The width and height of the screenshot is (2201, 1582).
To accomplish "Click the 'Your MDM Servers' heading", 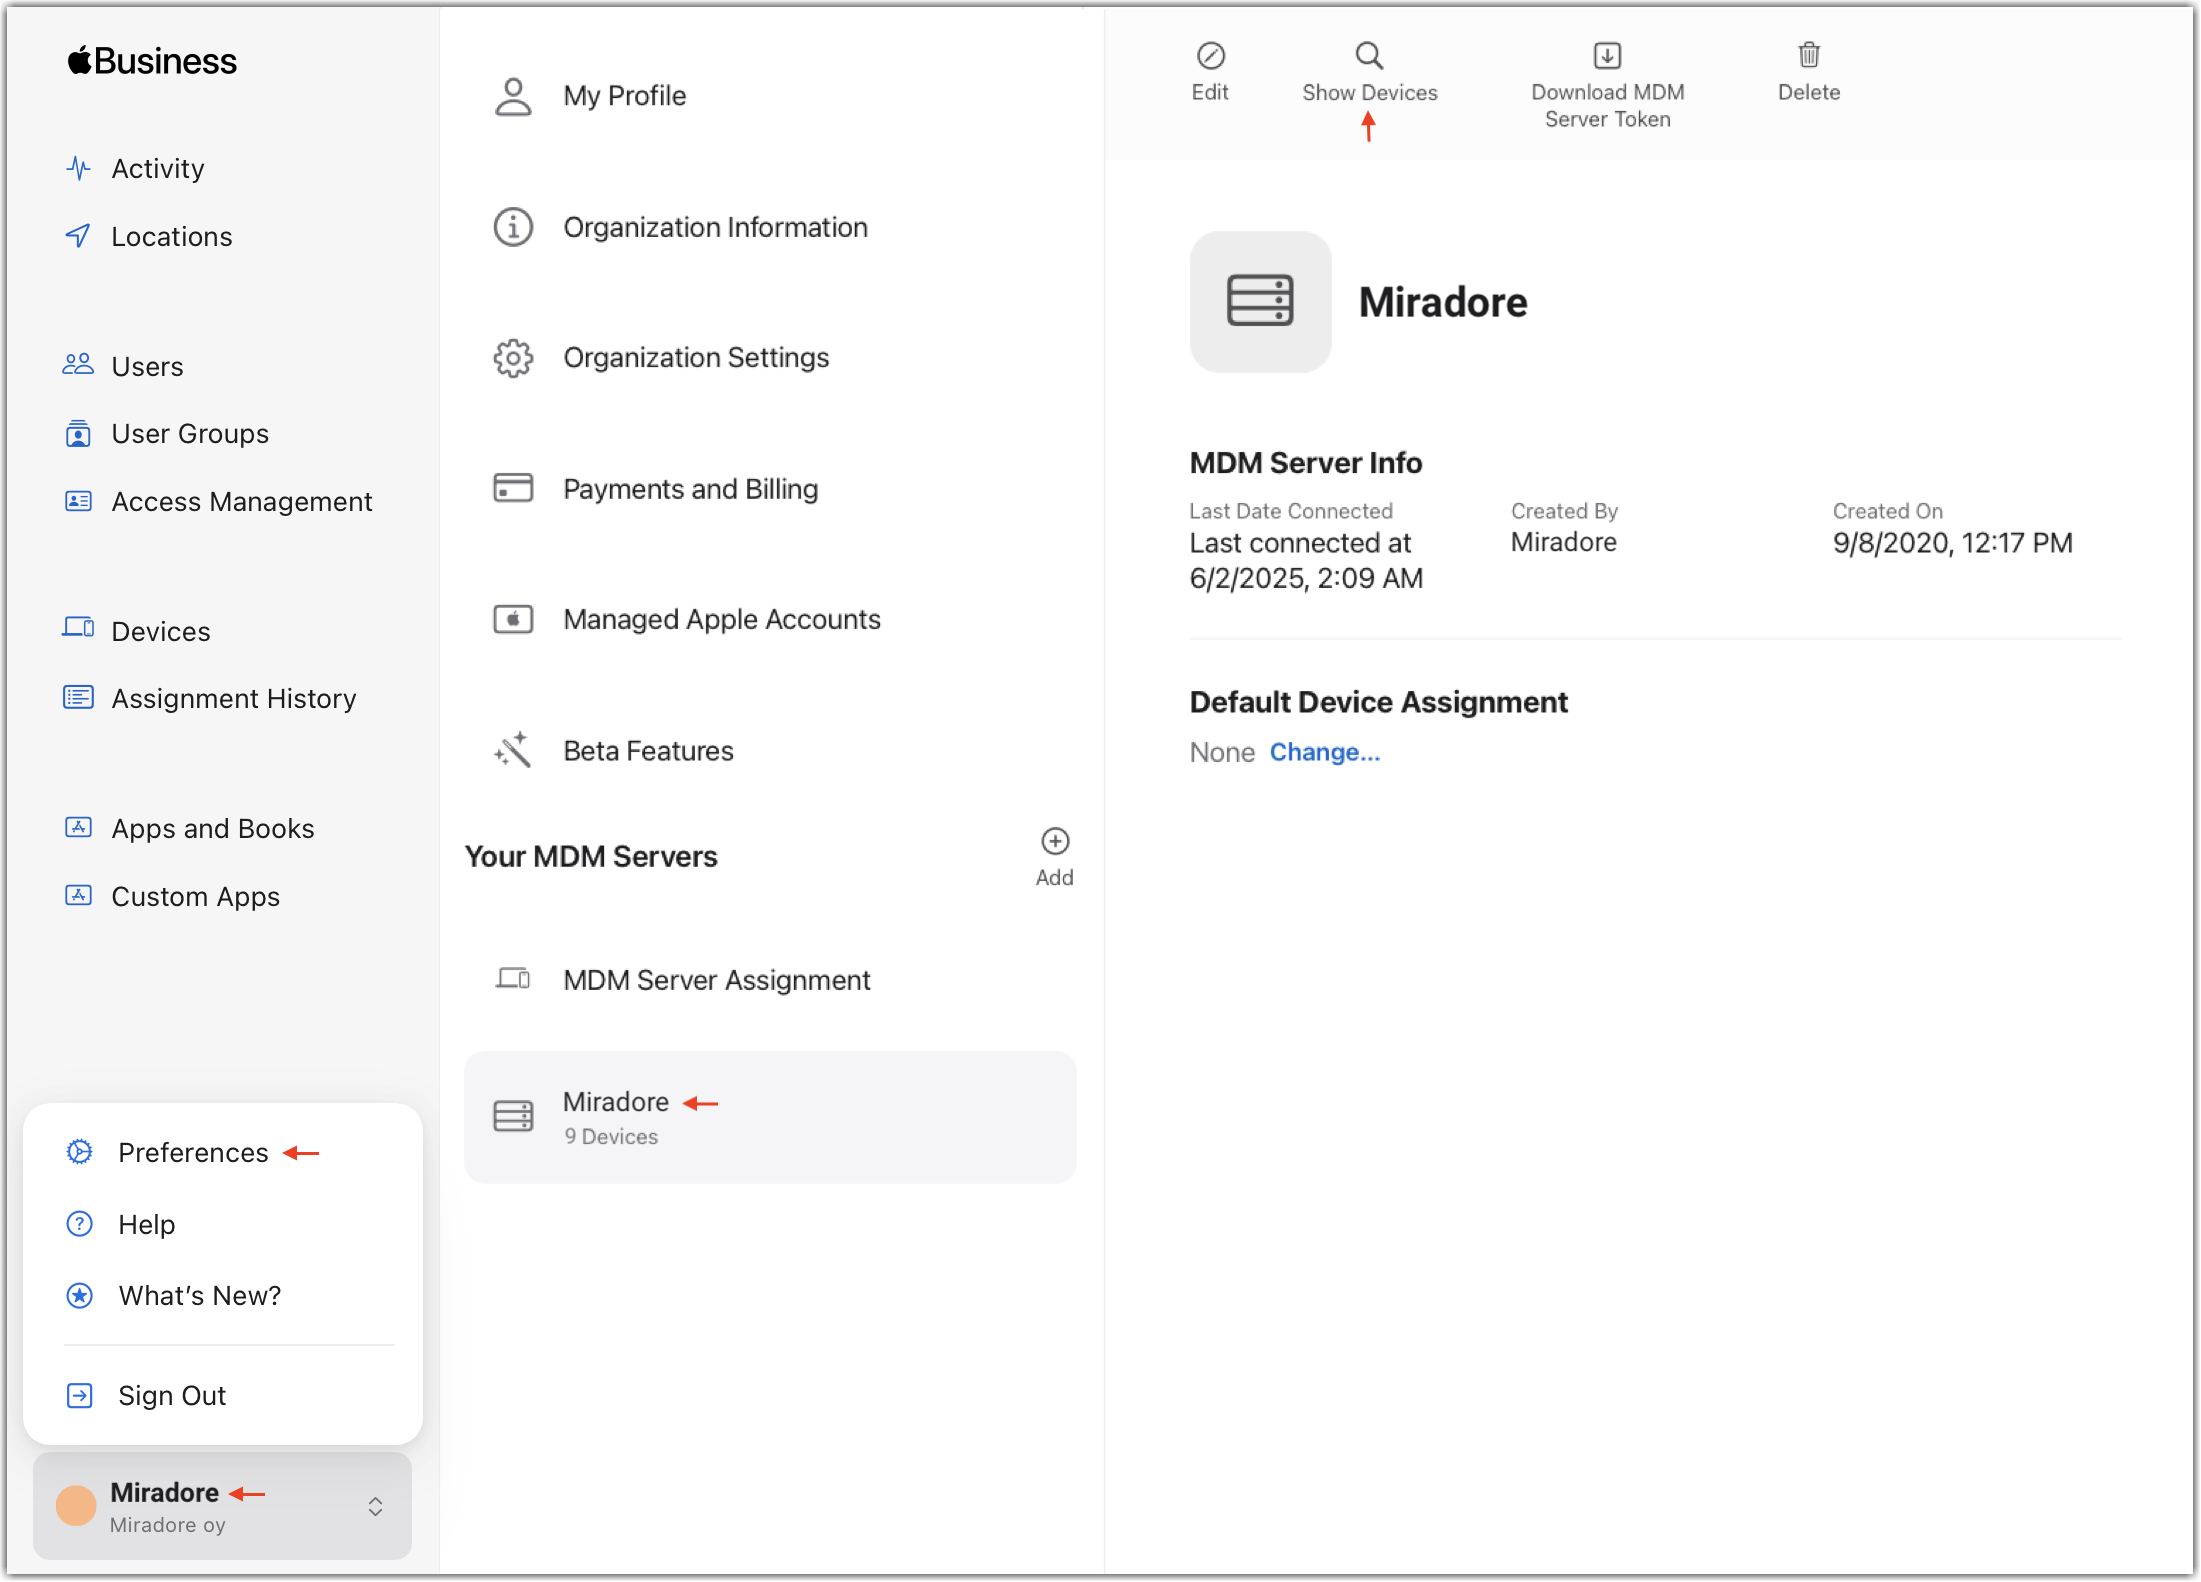I will click(591, 856).
